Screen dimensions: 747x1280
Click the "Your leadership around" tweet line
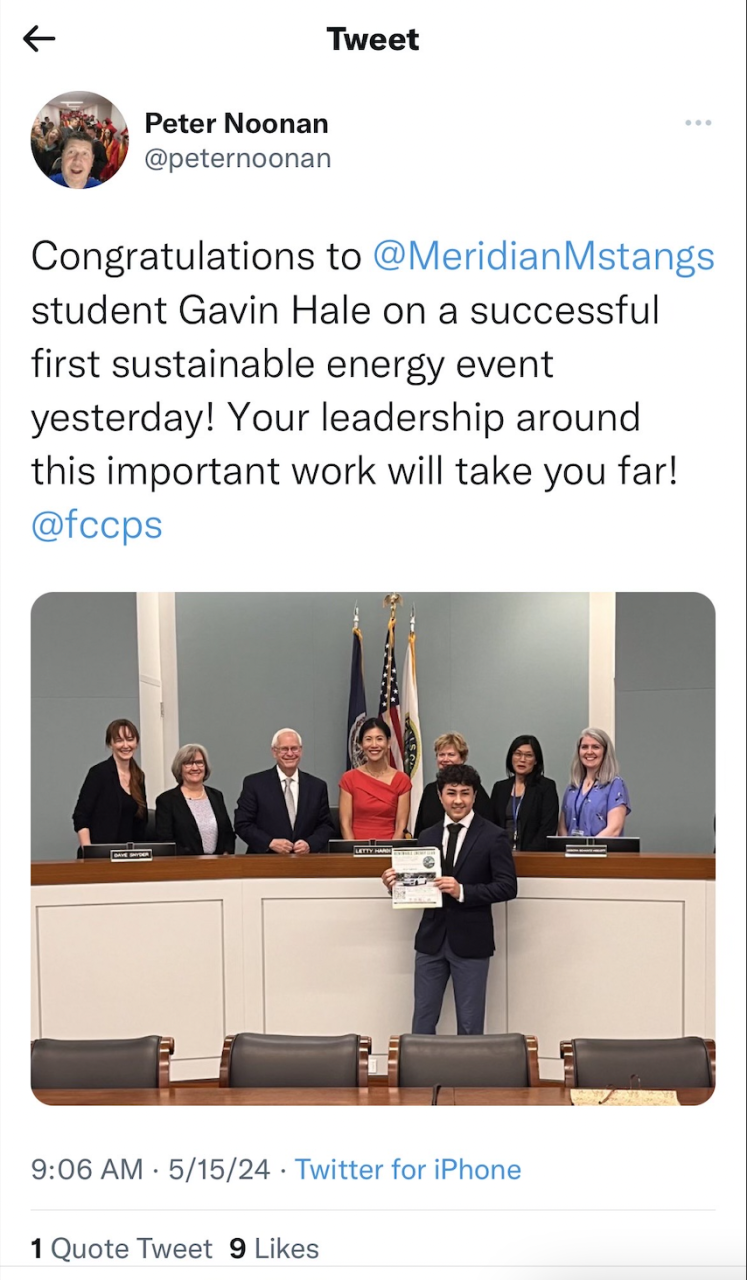click(335, 417)
